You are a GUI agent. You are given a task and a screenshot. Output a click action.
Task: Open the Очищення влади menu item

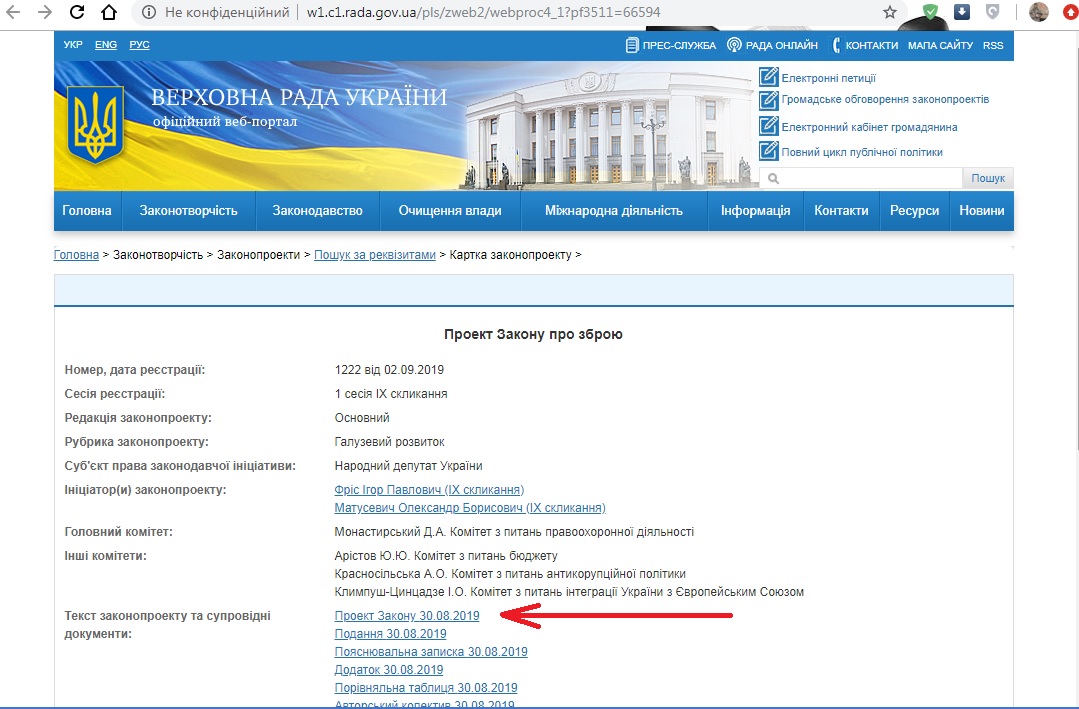point(450,211)
